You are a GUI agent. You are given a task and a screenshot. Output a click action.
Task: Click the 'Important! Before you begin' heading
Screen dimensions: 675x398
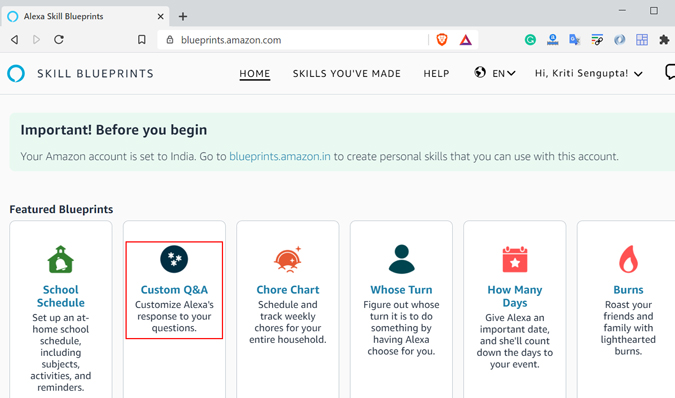tap(114, 130)
